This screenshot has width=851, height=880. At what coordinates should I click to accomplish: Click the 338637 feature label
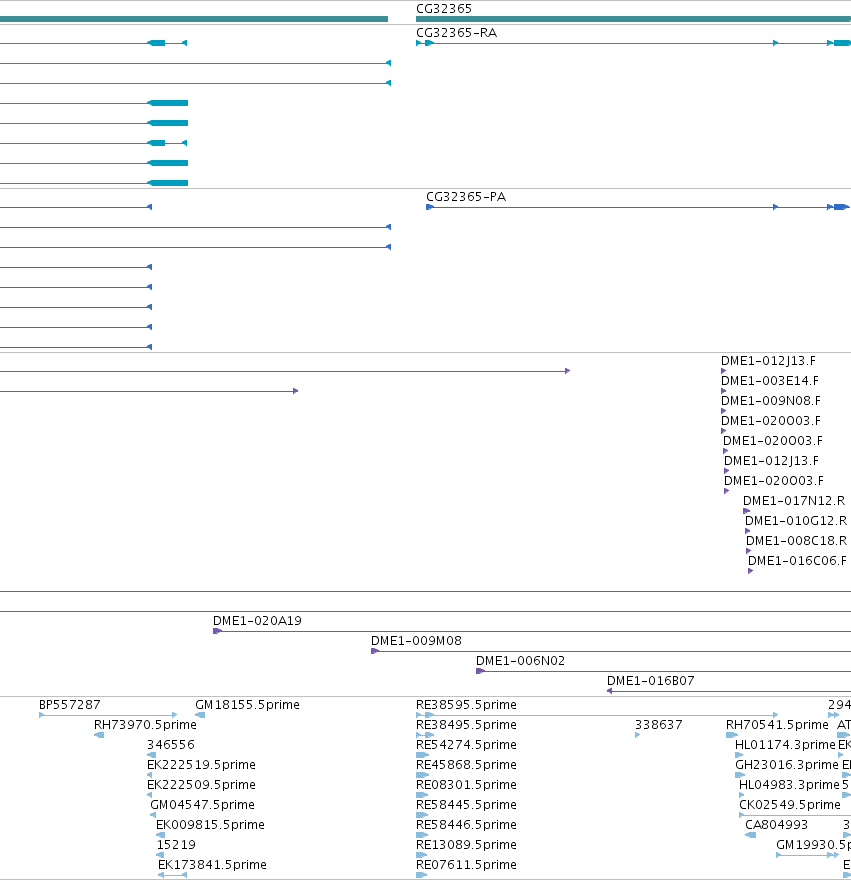coord(658,725)
